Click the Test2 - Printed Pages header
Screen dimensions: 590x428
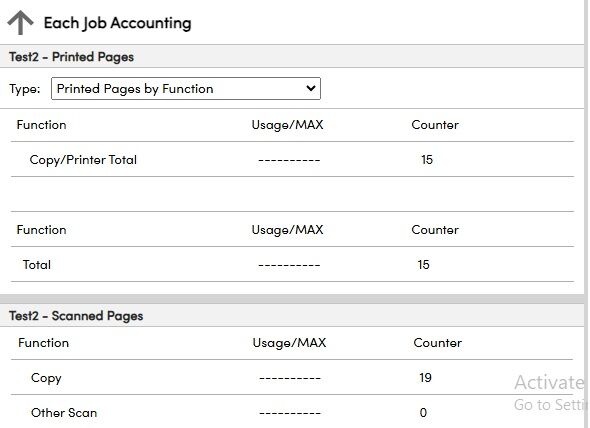click(71, 57)
